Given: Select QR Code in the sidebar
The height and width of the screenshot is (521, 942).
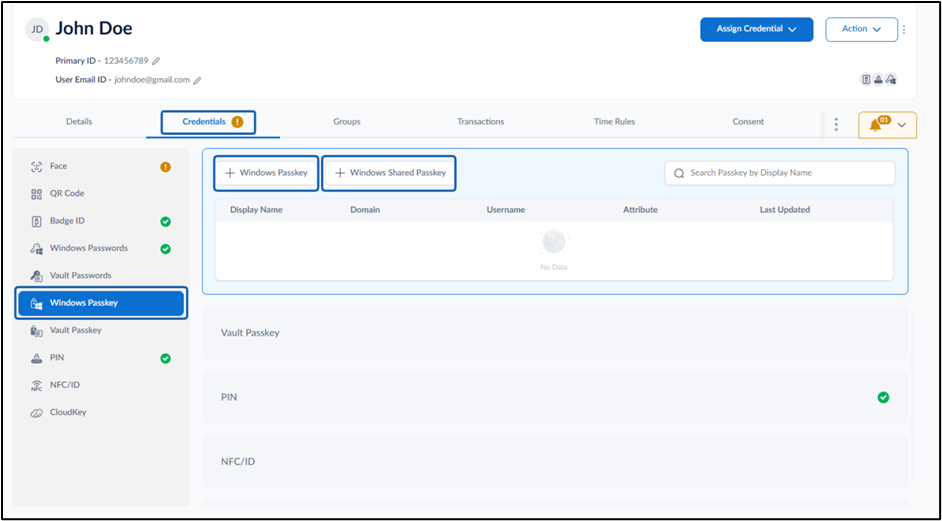Looking at the screenshot, I should point(101,193).
